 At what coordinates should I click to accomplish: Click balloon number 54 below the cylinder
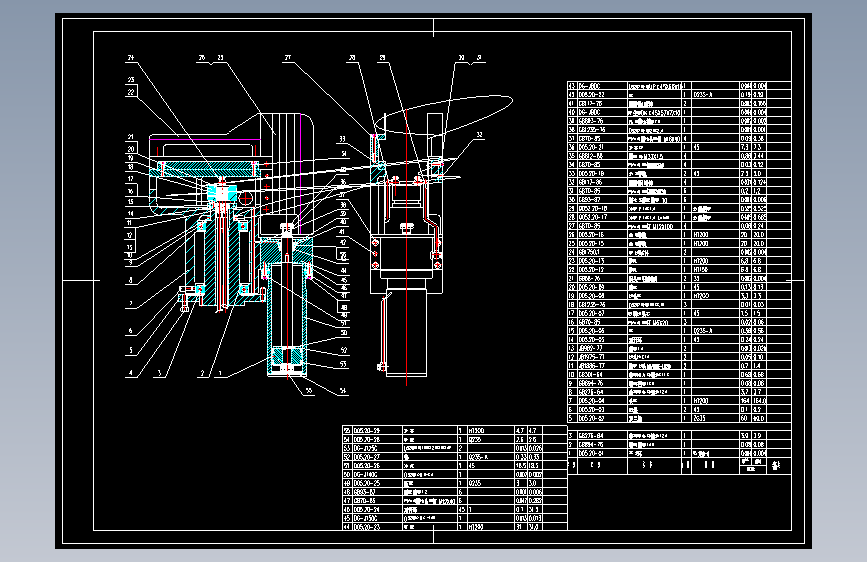point(343,391)
